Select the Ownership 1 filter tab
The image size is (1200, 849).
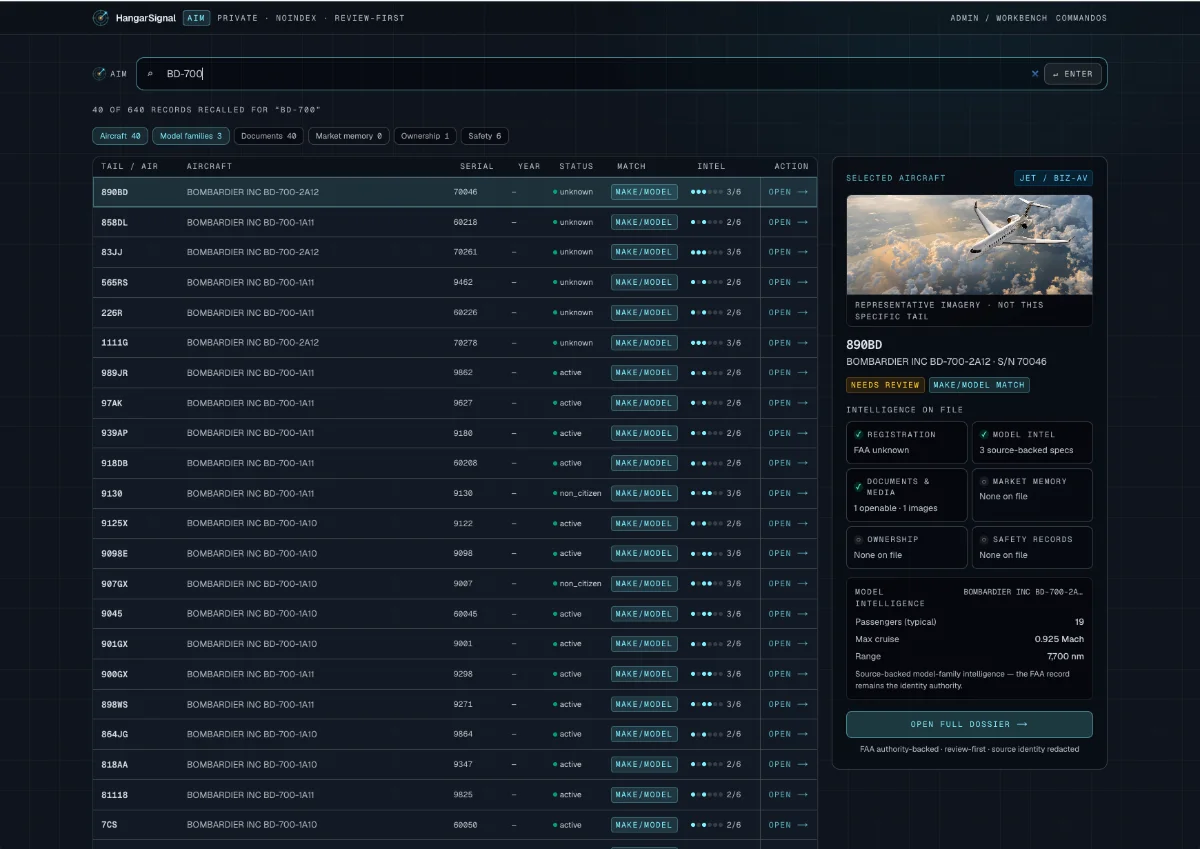point(425,136)
